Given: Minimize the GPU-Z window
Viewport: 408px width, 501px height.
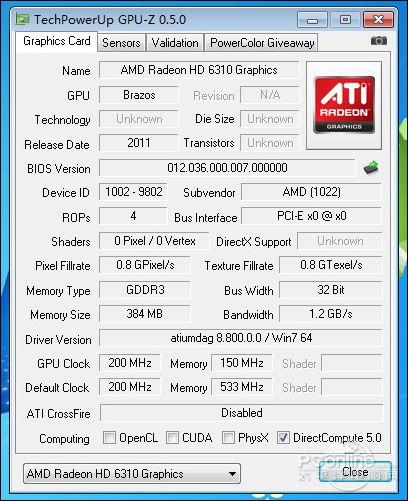Looking at the screenshot, I should click(x=312, y=20).
